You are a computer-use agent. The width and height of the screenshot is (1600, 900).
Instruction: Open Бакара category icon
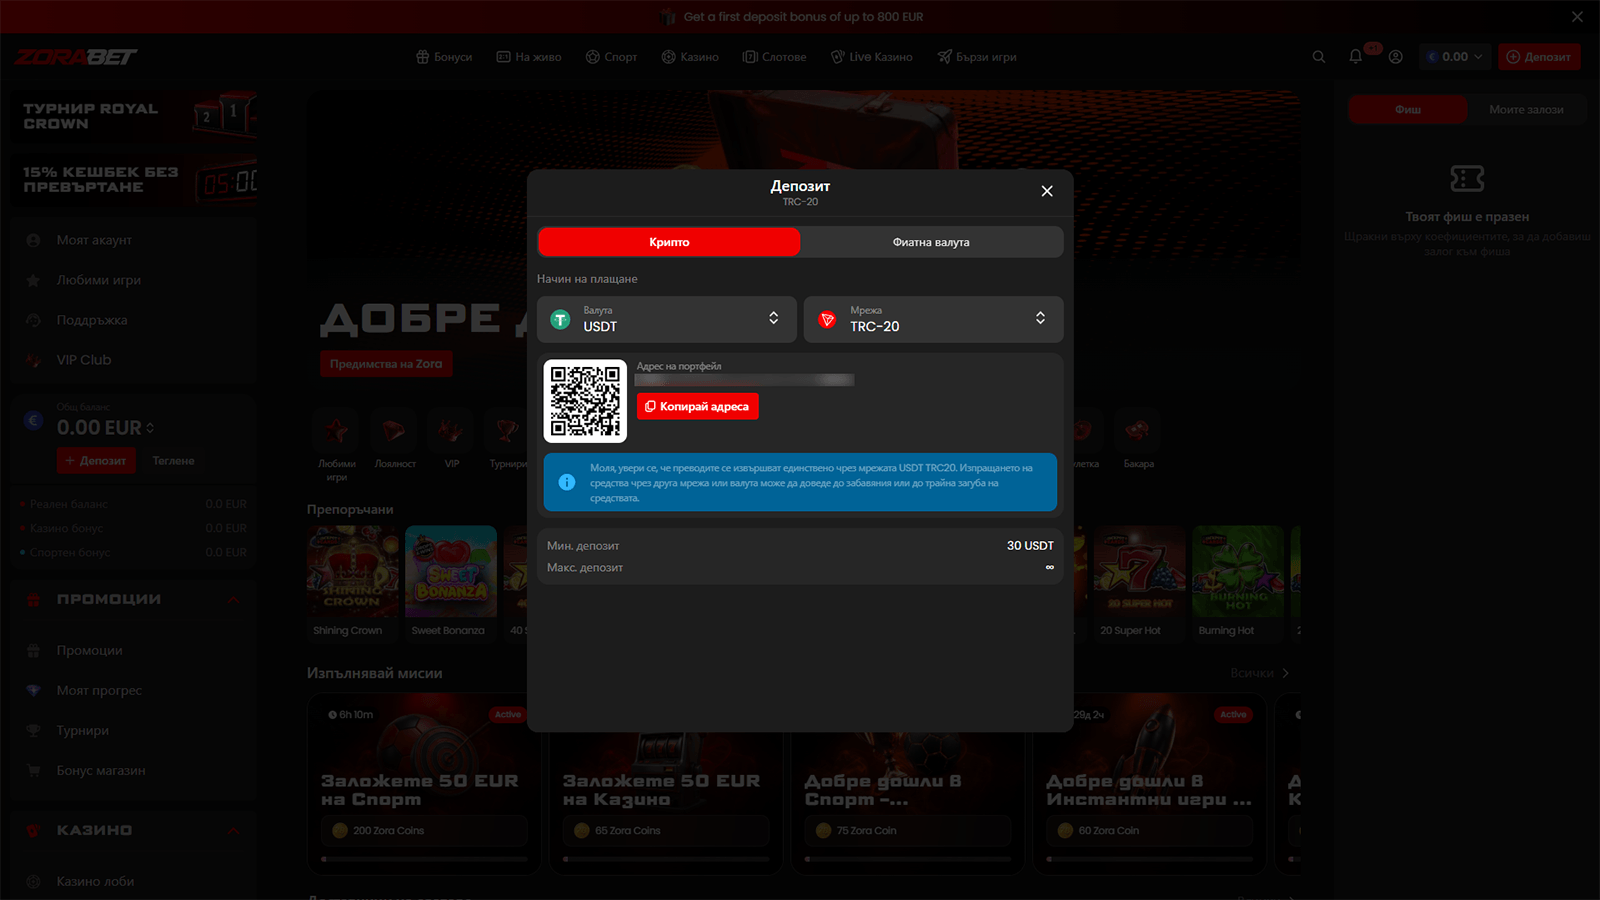point(1138,431)
